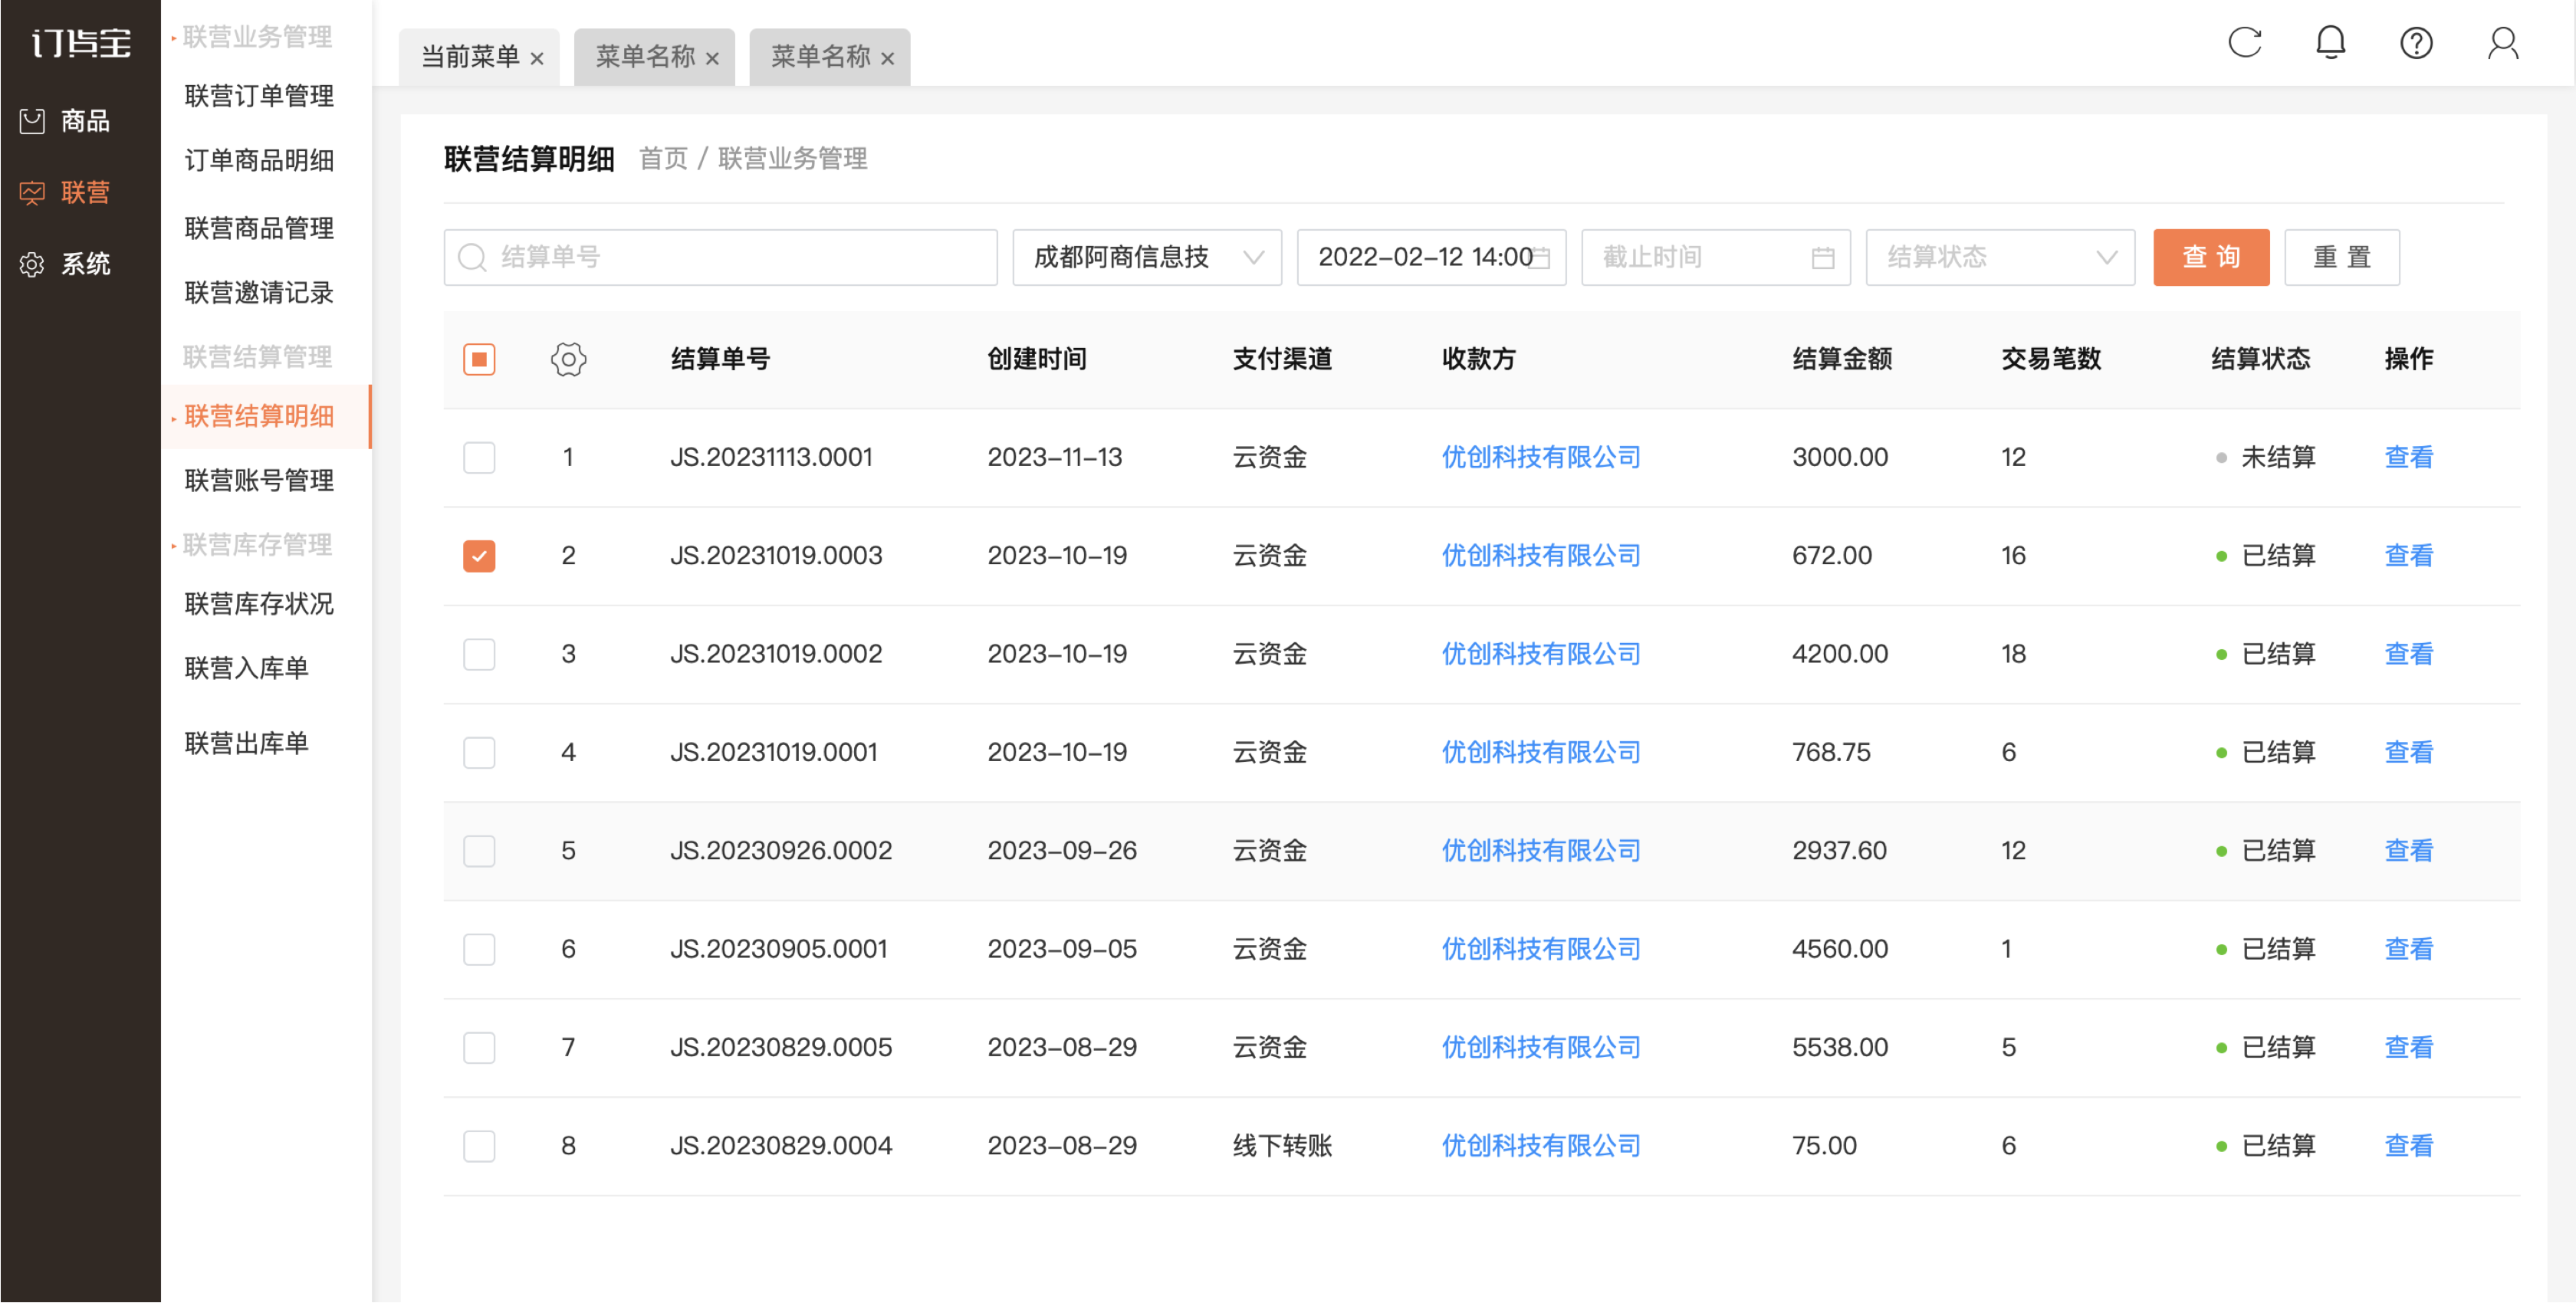The image size is (2576, 1303).
Task: Select the 商品 sidebar icon
Action: [32, 121]
